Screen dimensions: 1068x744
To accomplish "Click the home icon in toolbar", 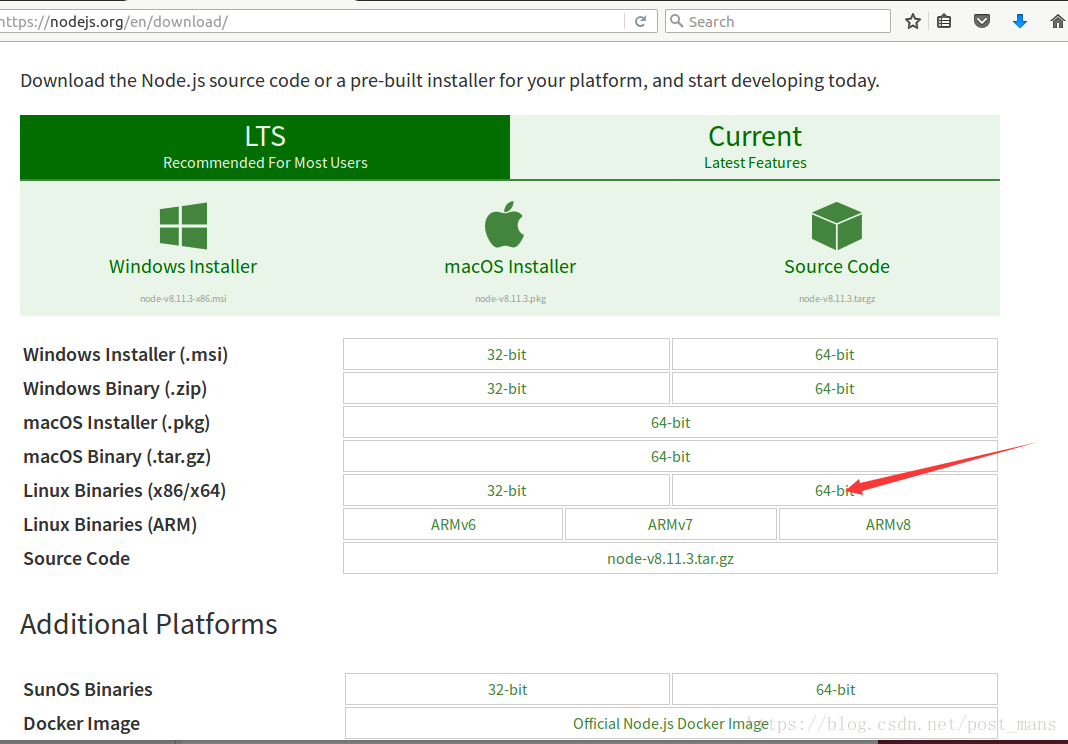I will (1058, 21).
